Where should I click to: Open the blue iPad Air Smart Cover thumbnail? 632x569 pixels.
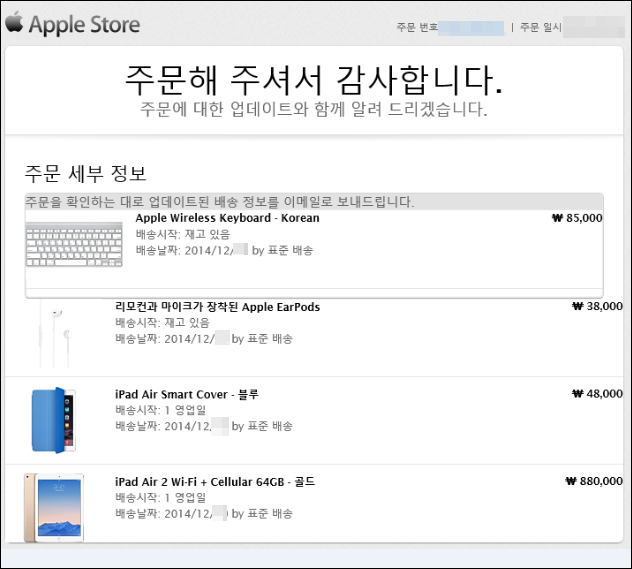pos(54,420)
